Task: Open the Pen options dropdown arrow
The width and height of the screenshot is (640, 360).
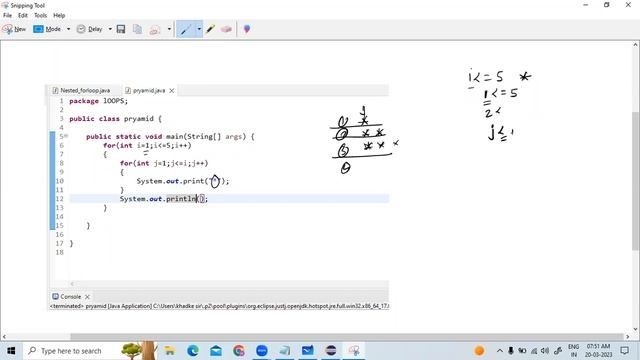Action: [x=199, y=29]
